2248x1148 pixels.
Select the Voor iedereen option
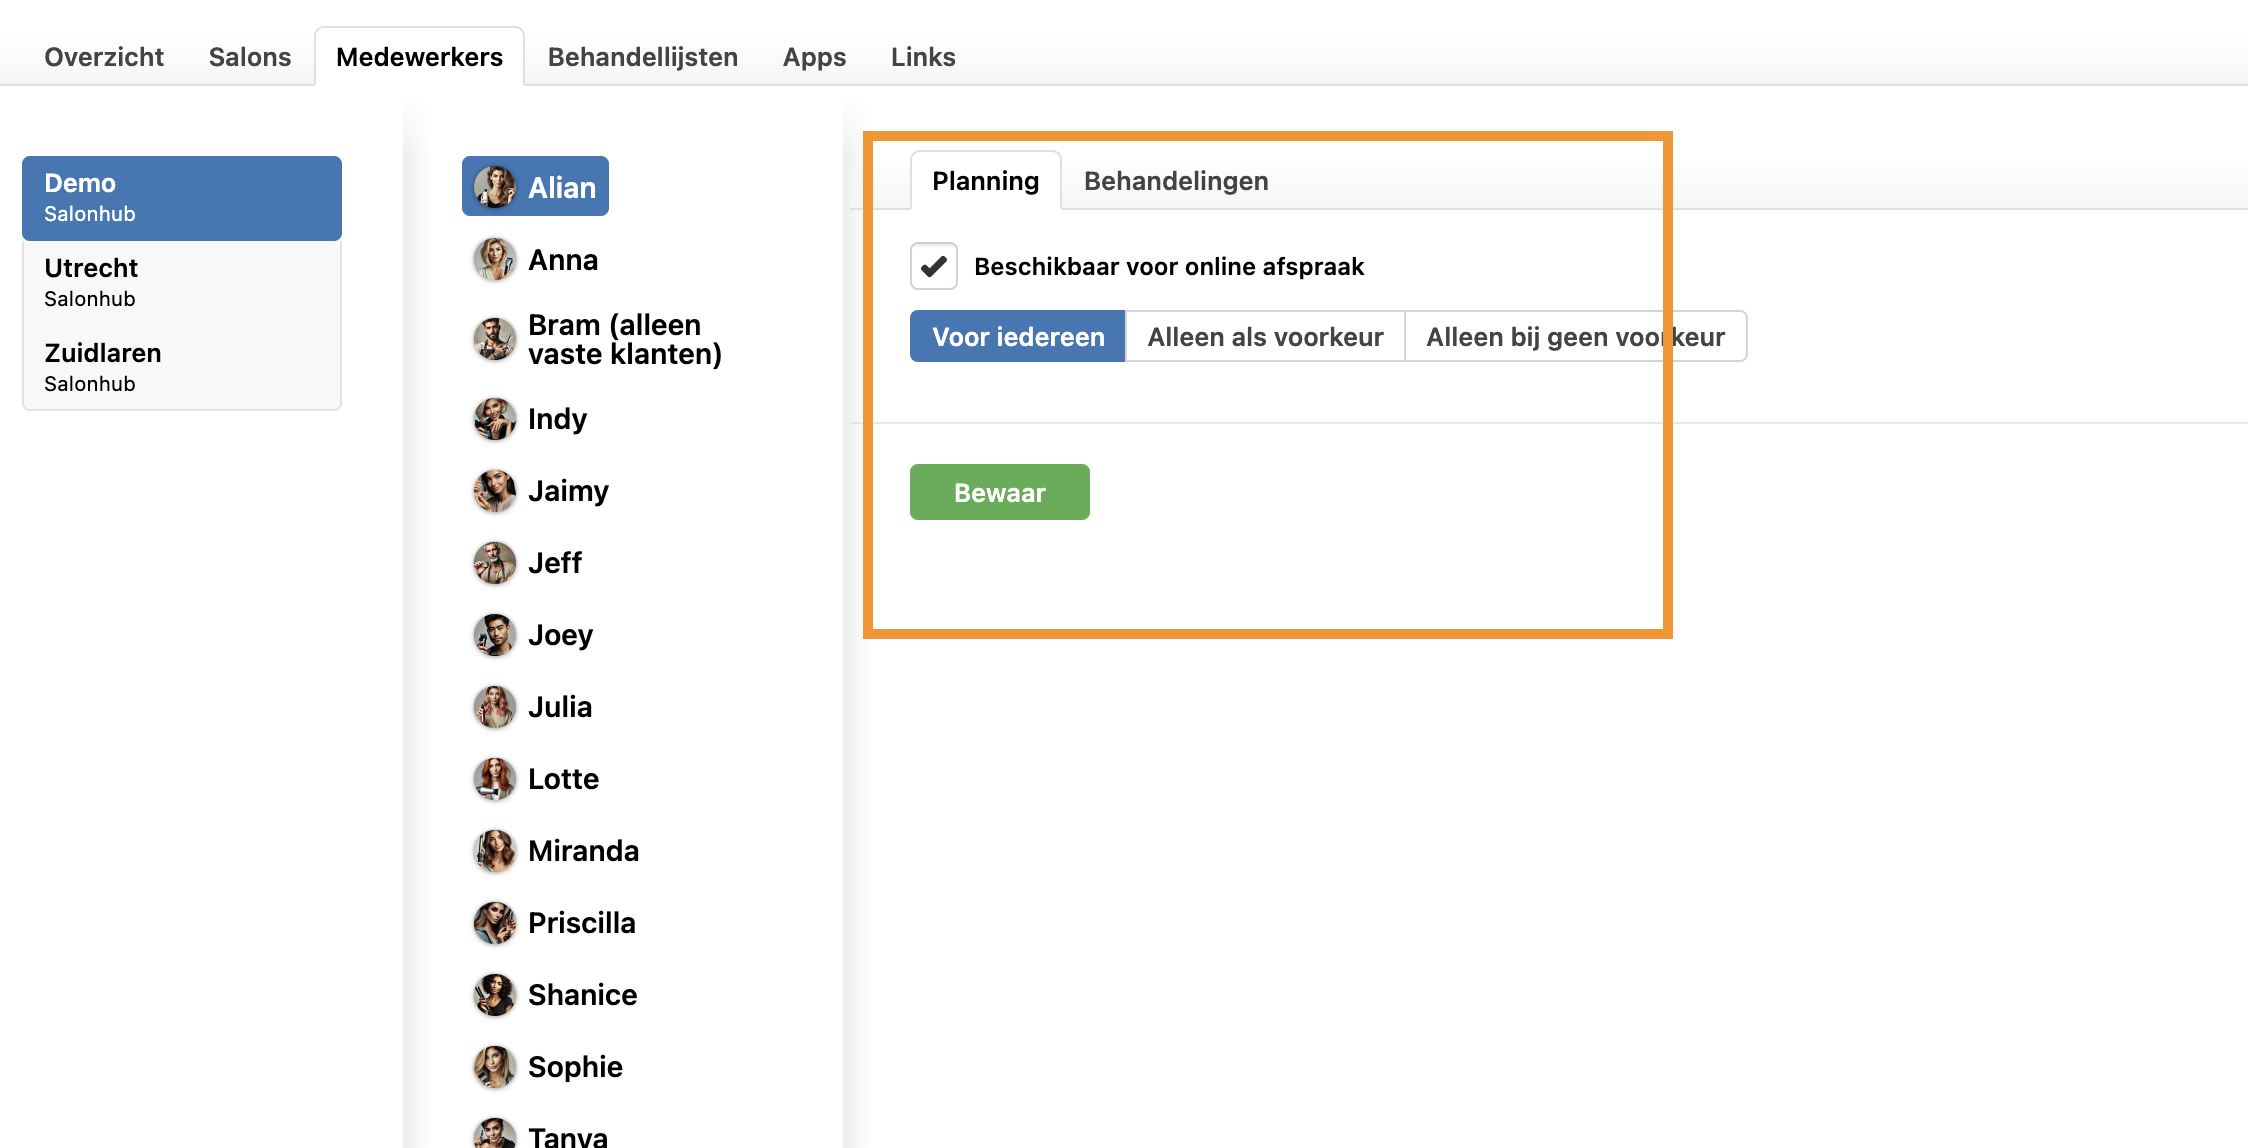point(1018,337)
